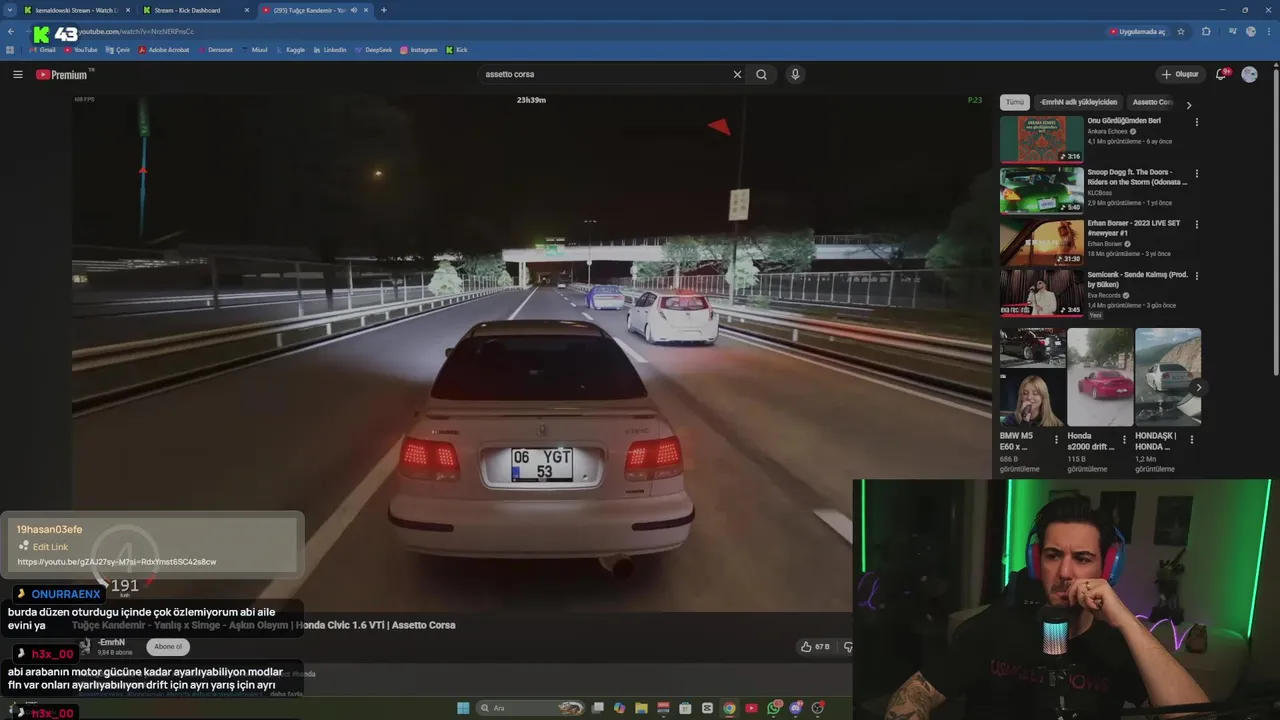
Task: Click Eva Records channel name
Action: point(1105,295)
